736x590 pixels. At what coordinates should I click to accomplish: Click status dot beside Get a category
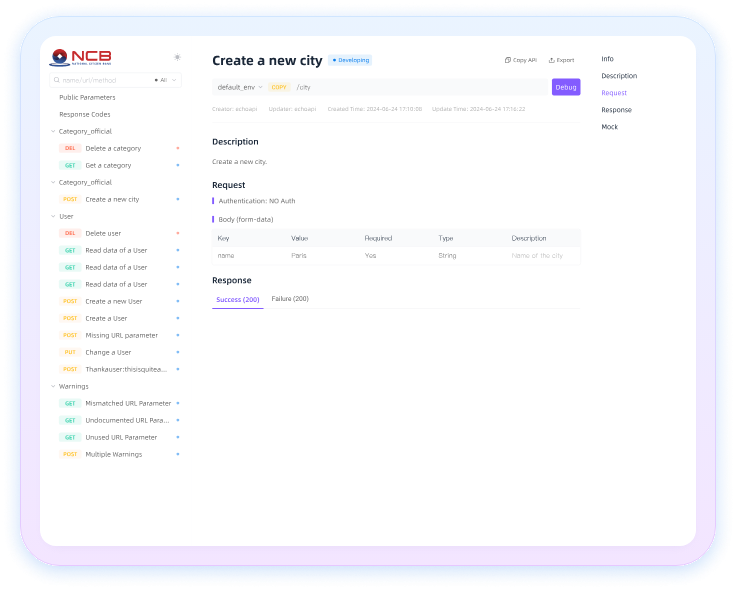[178, 165]
